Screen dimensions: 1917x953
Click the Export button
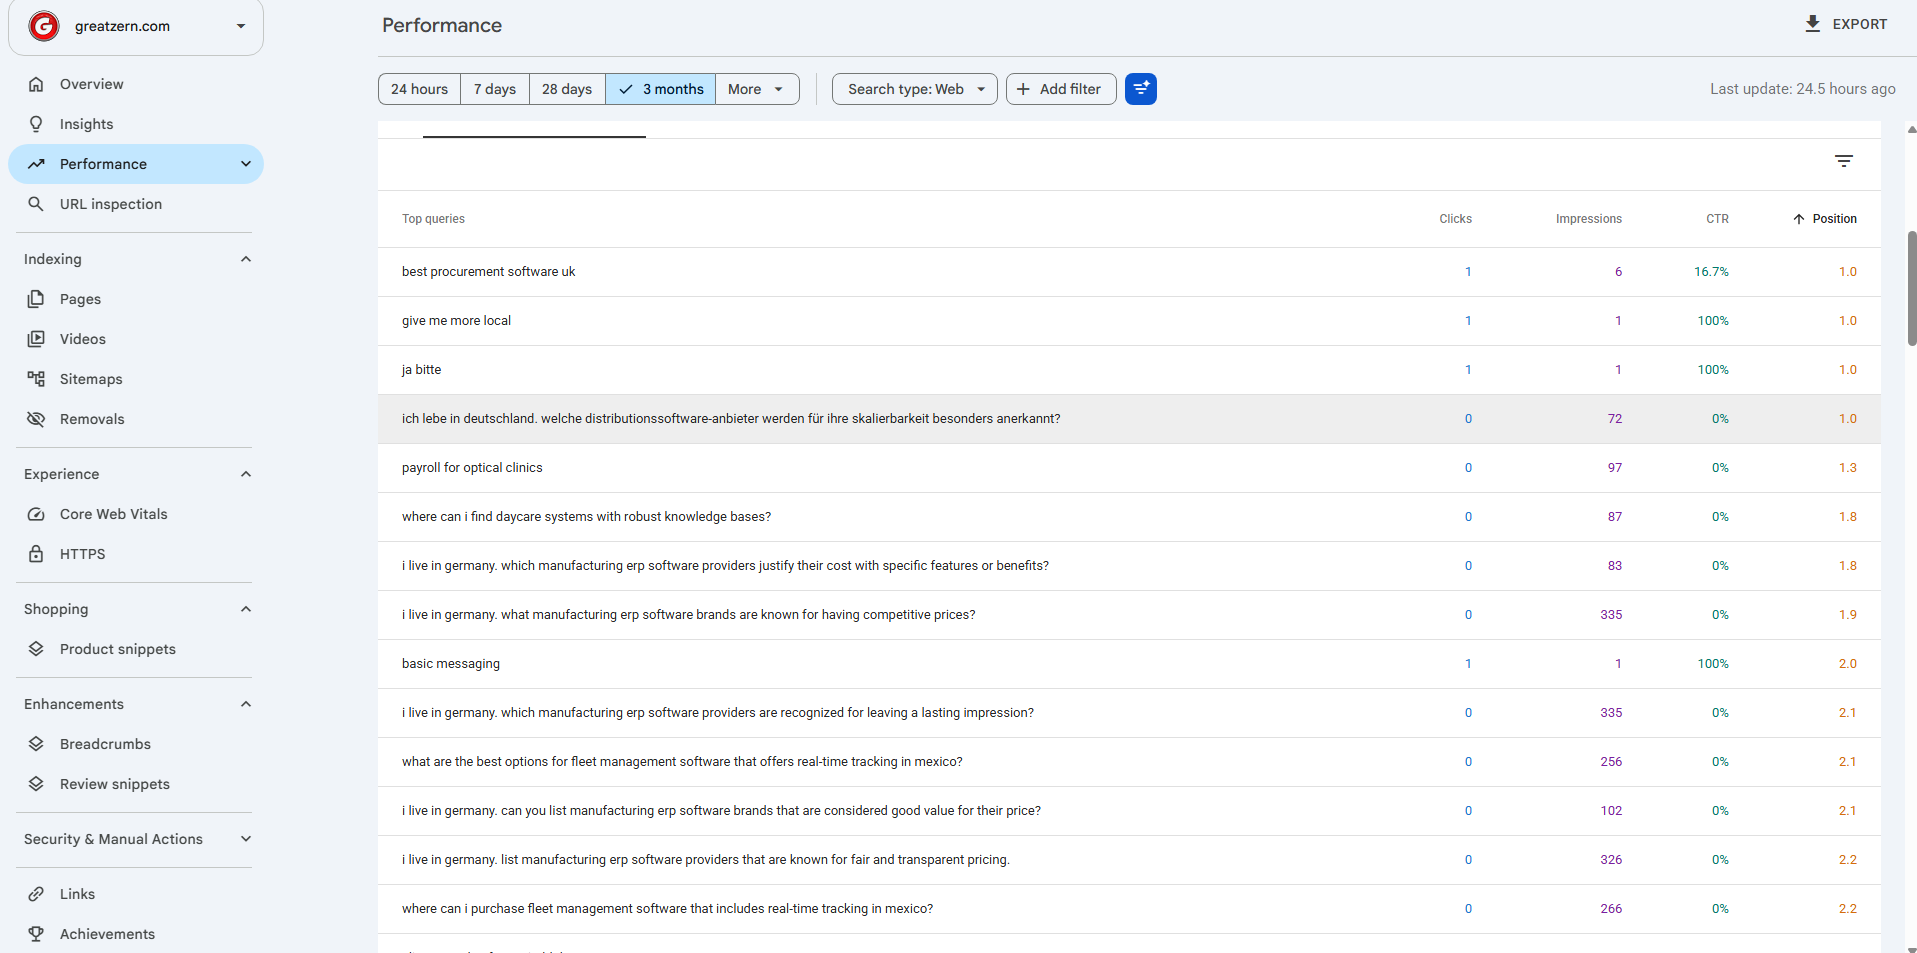coord(1845,24)
